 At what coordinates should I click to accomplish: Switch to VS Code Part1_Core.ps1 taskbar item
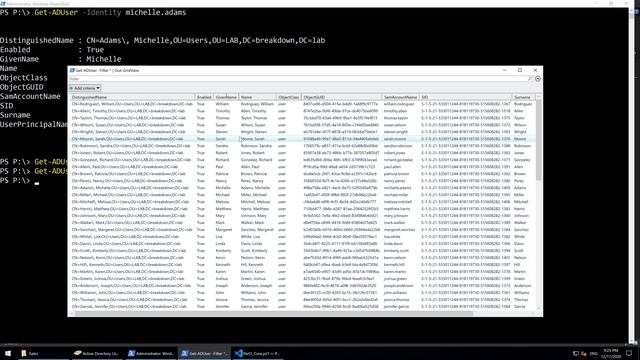[258, 353]
